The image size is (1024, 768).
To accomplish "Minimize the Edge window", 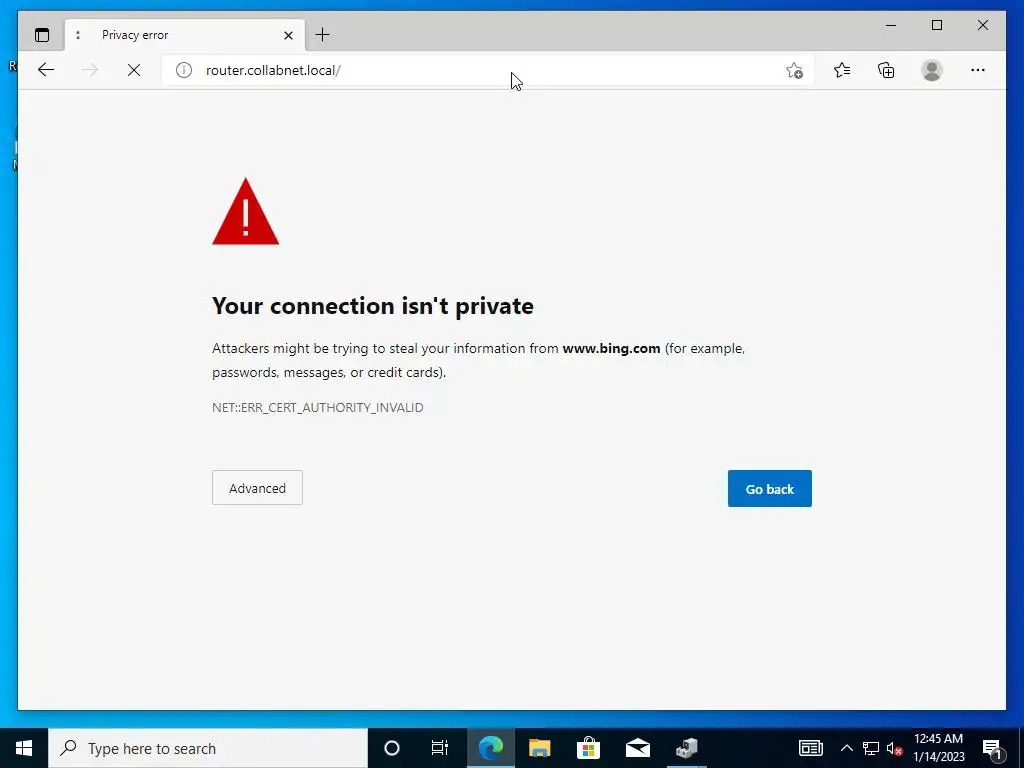I will [x=891, y=25].
